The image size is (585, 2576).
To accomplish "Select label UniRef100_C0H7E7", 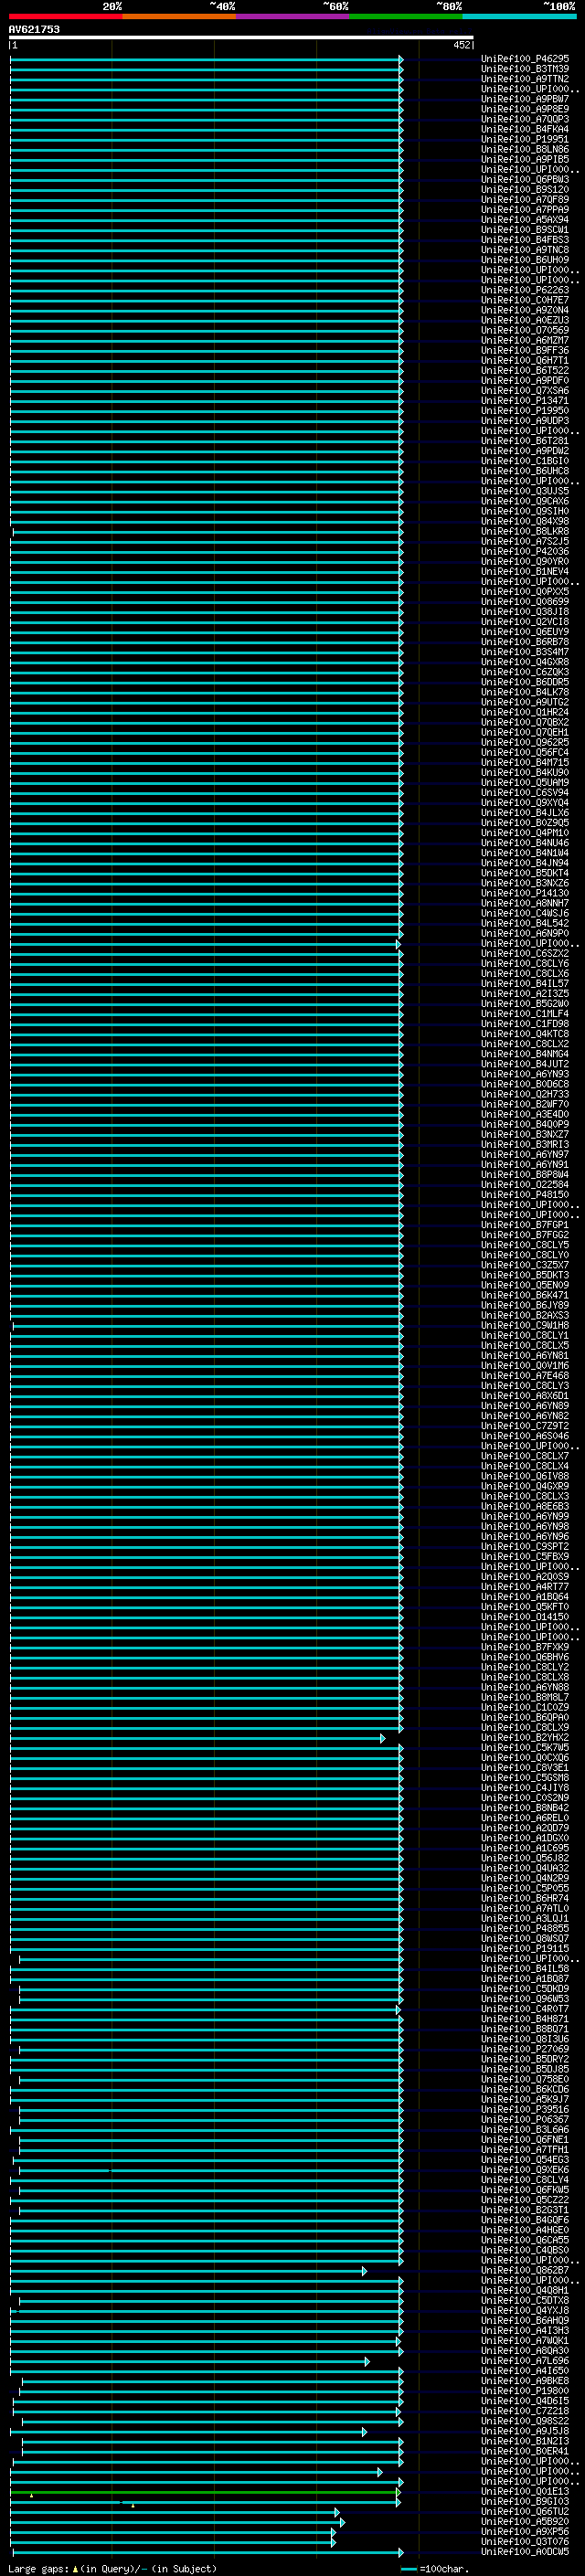I will point(525,300).
